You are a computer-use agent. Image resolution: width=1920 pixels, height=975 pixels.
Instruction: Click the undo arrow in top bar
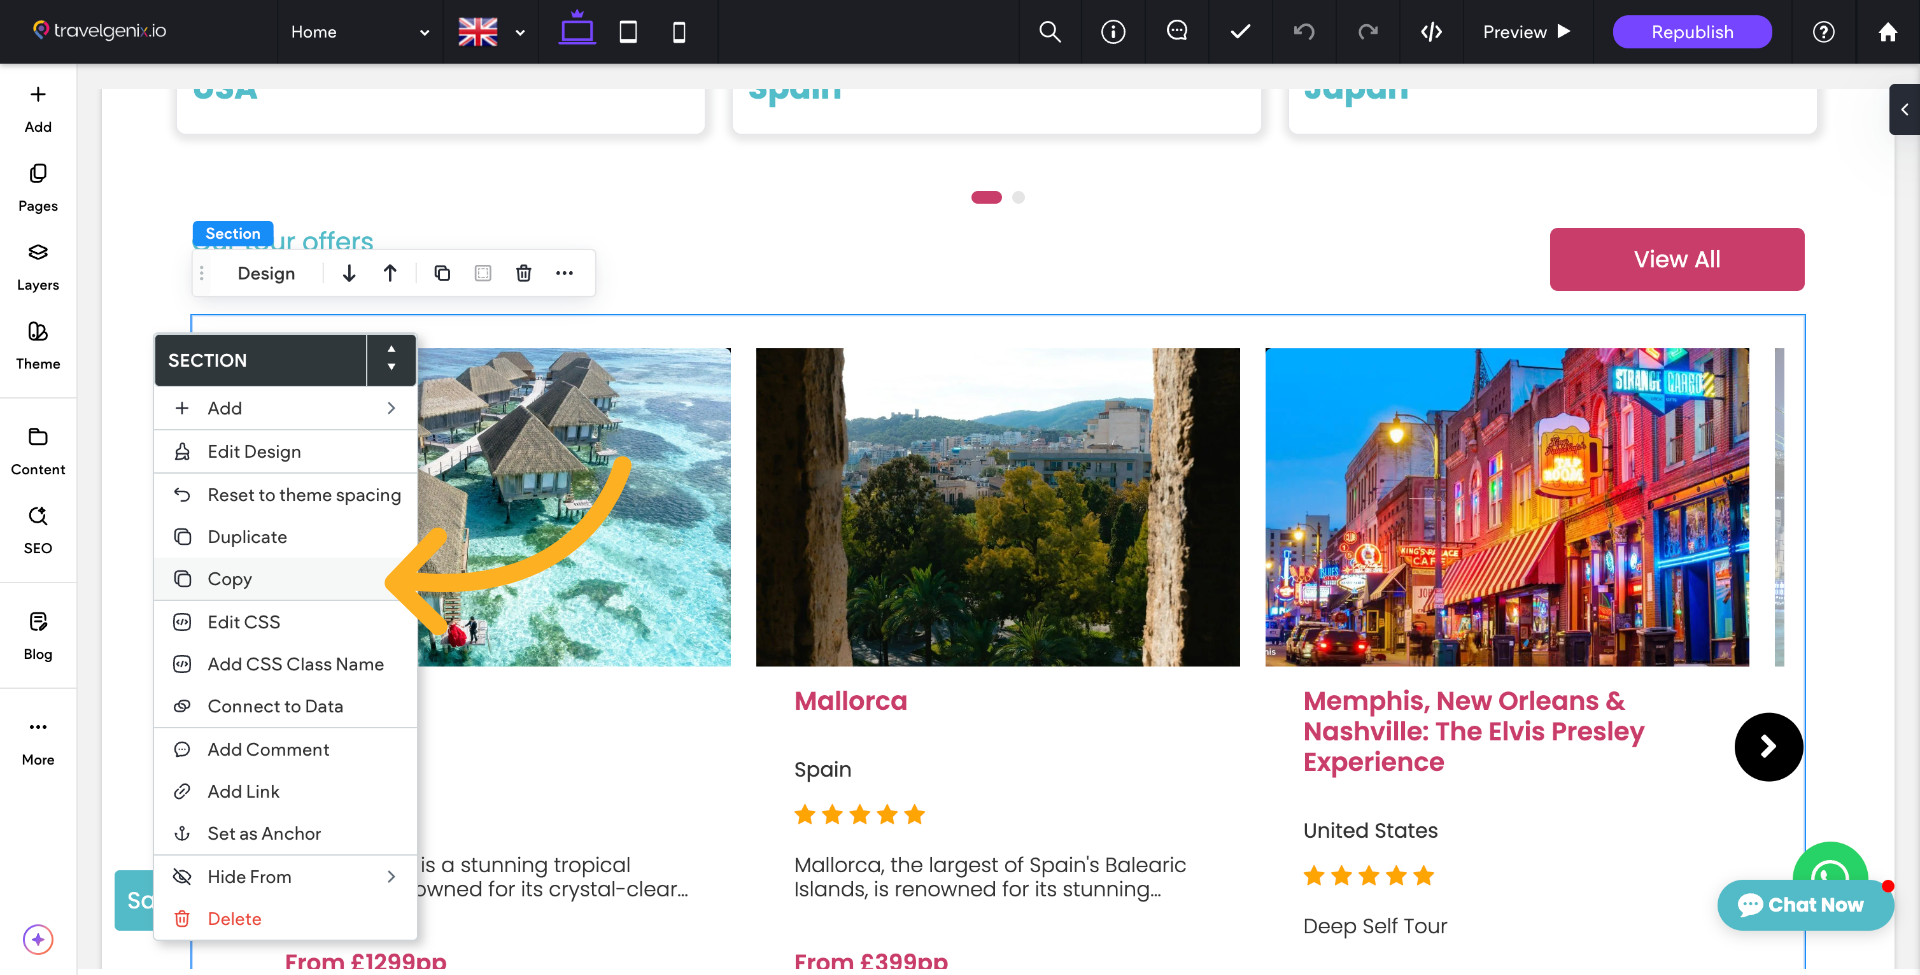pyautogui.click(x=1303, y=32)
